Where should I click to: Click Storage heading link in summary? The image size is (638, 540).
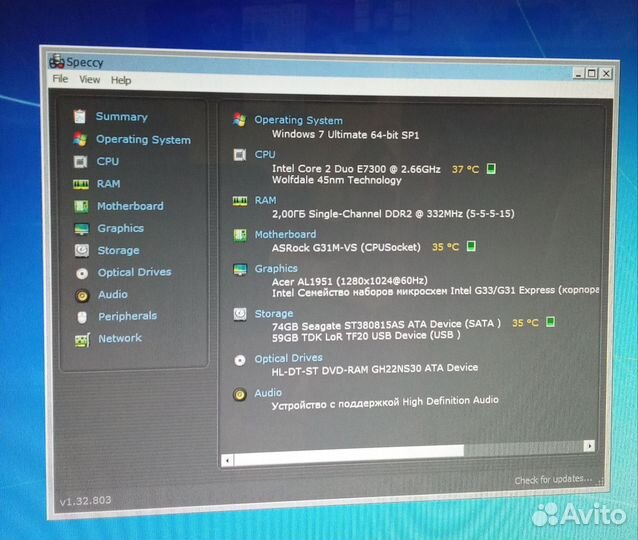click(x=273, y=314)
